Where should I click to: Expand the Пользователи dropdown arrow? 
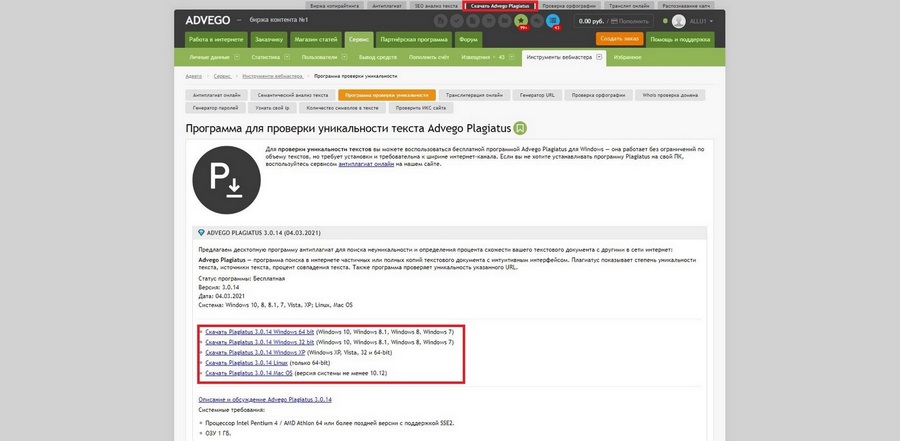click(x=344, y=57)
